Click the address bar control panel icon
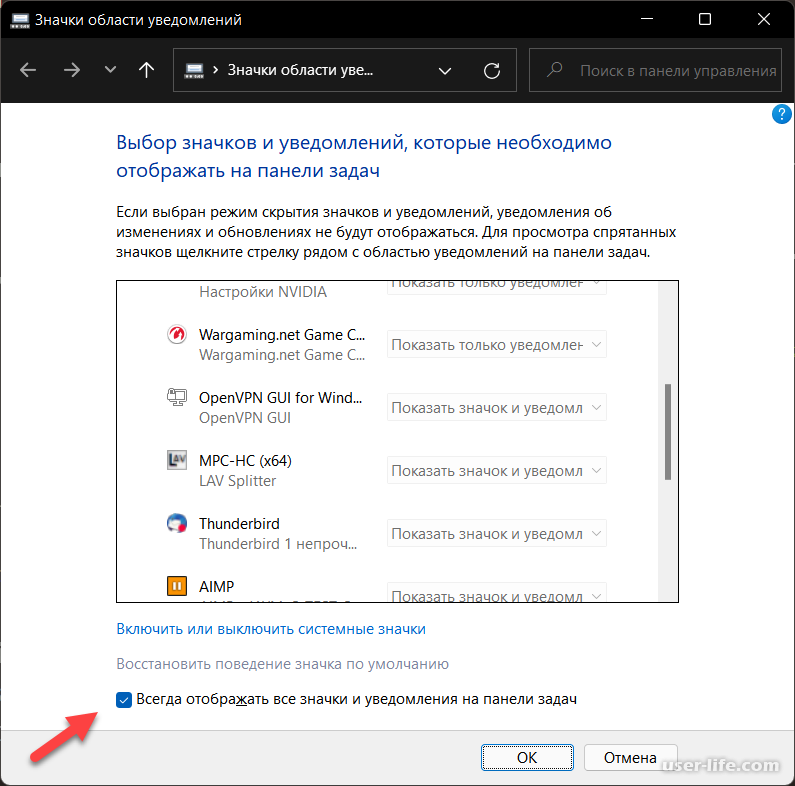 click(194, 70)
